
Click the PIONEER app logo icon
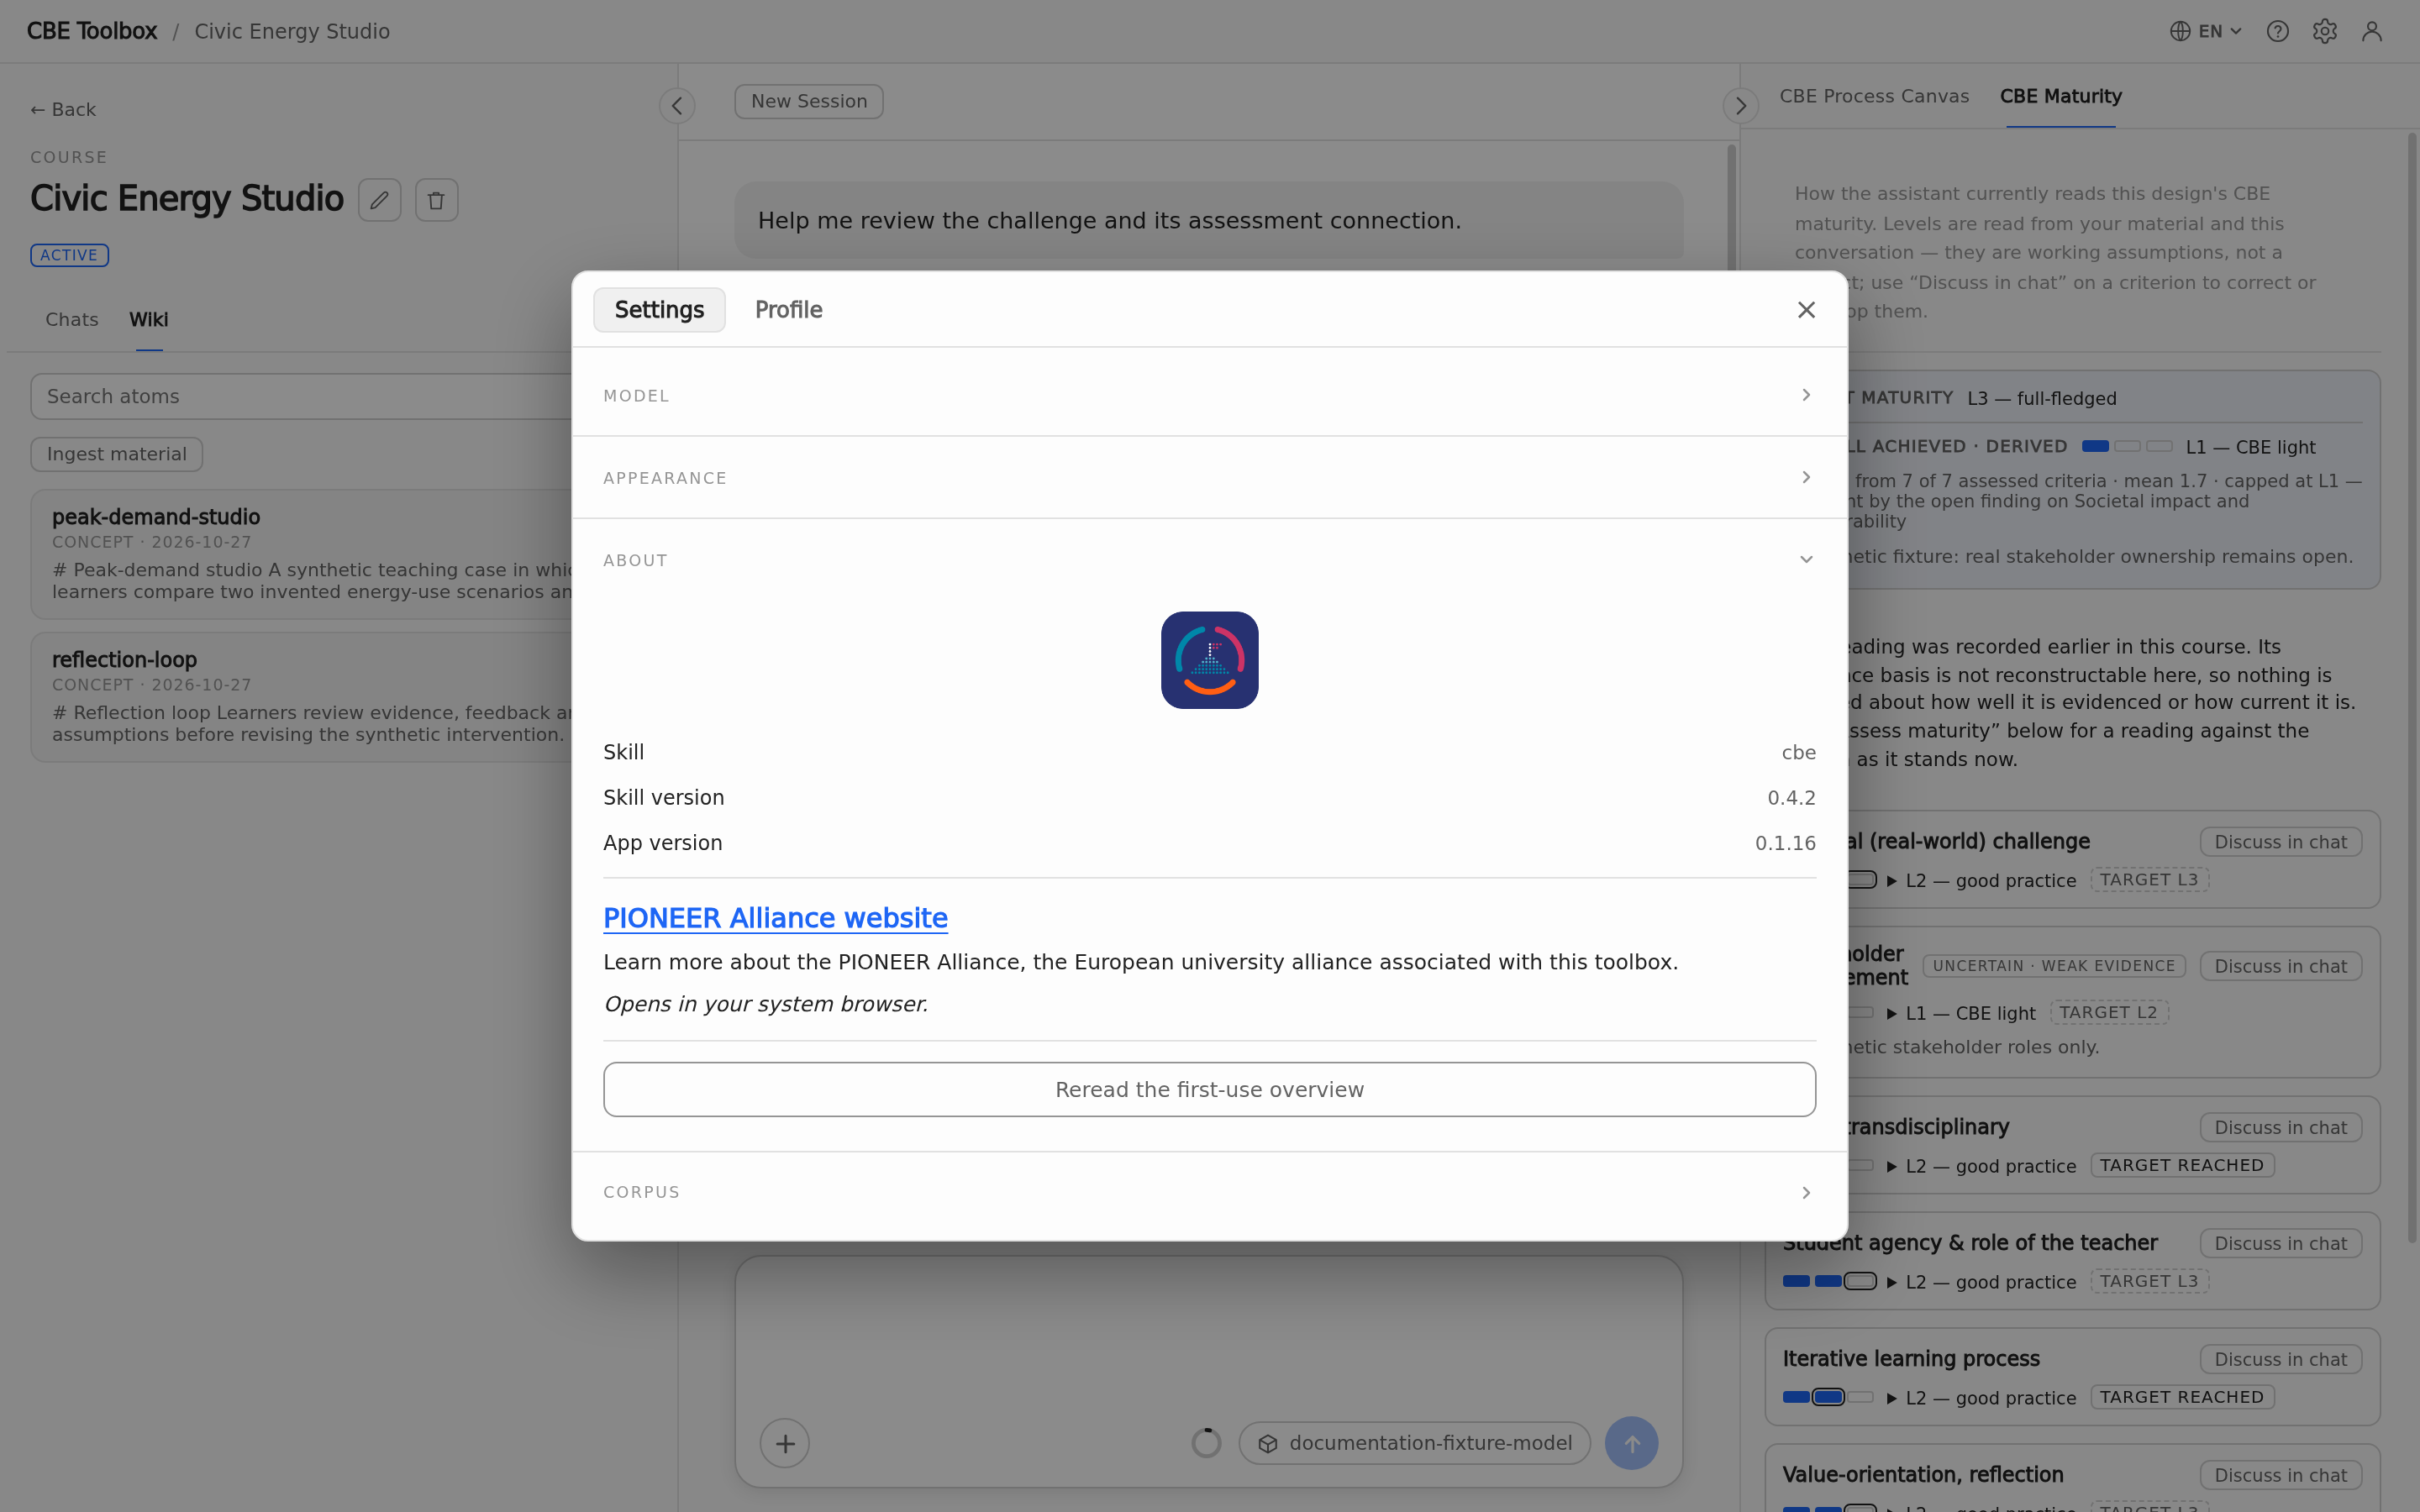tap(1209, 660)
